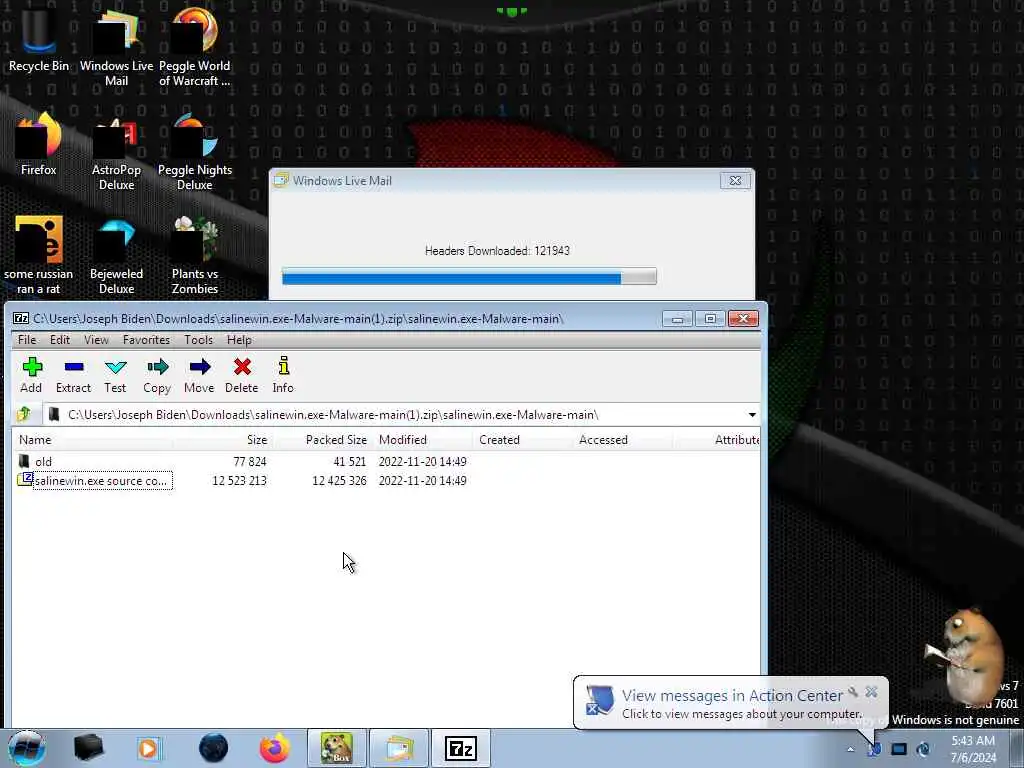The height and width of the screenshot is (768, 1024).
Task: Show hidden system tray icons
Action: 850,749
